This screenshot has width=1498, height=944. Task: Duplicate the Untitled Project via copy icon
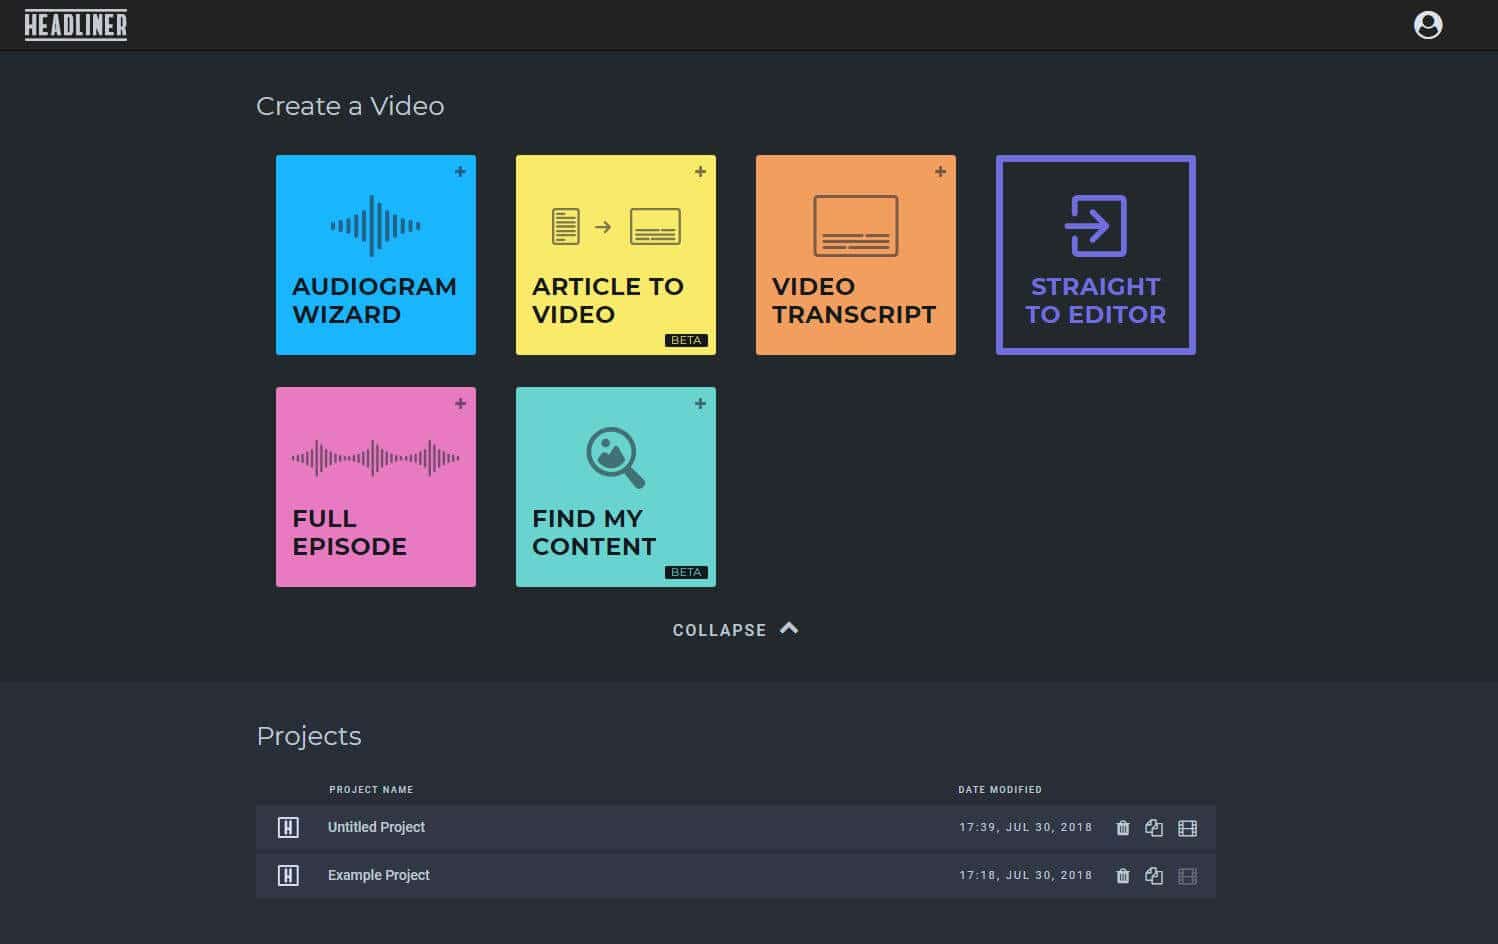tap(1154, 828)
